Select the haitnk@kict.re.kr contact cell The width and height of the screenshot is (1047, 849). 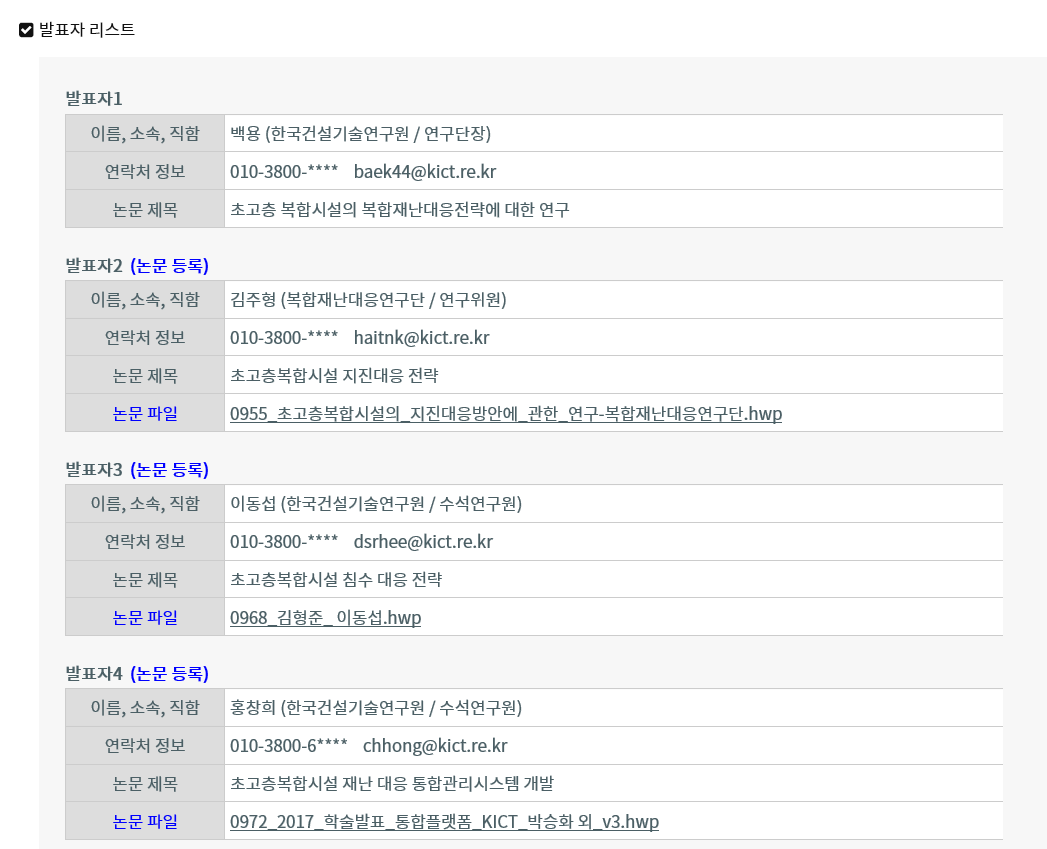(614, 337)
